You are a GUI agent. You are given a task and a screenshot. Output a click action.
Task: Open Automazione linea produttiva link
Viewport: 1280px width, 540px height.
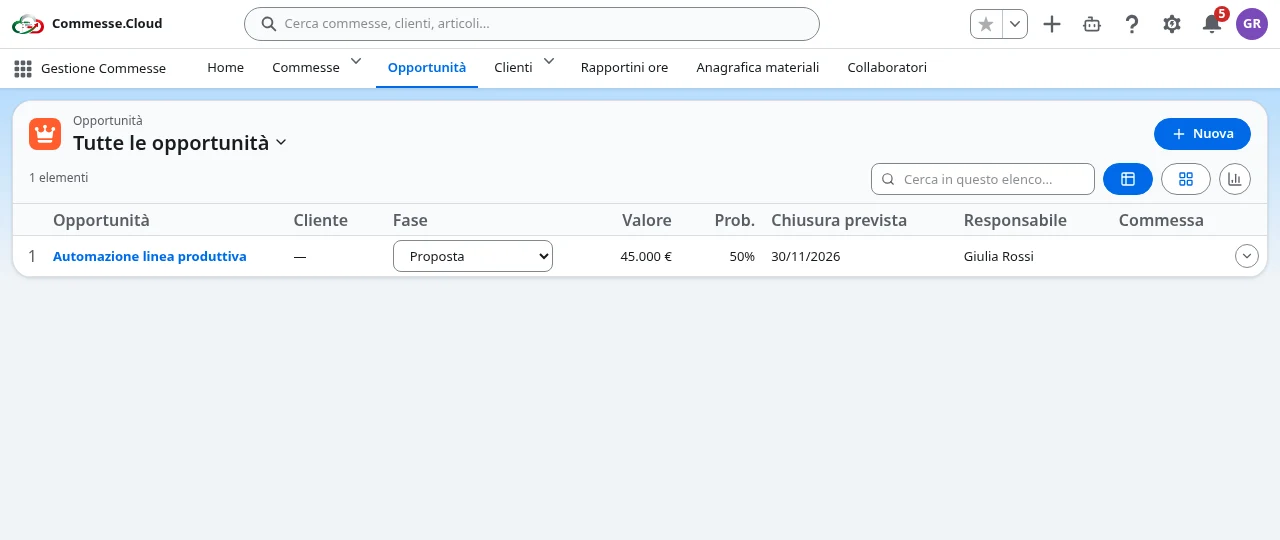[x=150, y=256]
